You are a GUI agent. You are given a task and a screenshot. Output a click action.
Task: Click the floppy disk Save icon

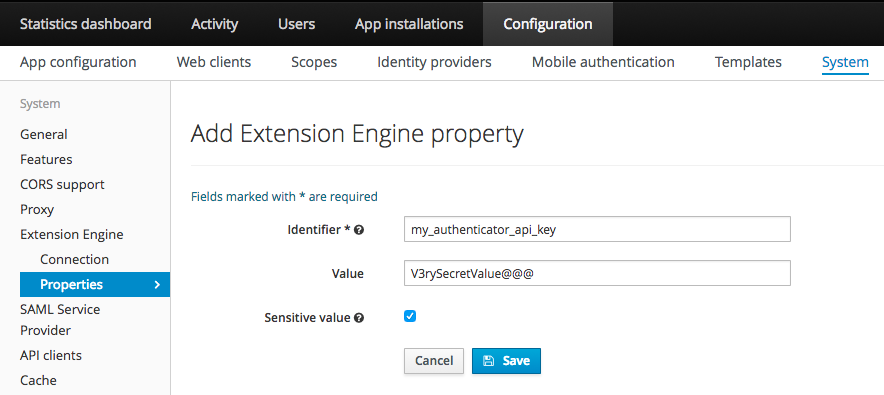tap(489, 361)
